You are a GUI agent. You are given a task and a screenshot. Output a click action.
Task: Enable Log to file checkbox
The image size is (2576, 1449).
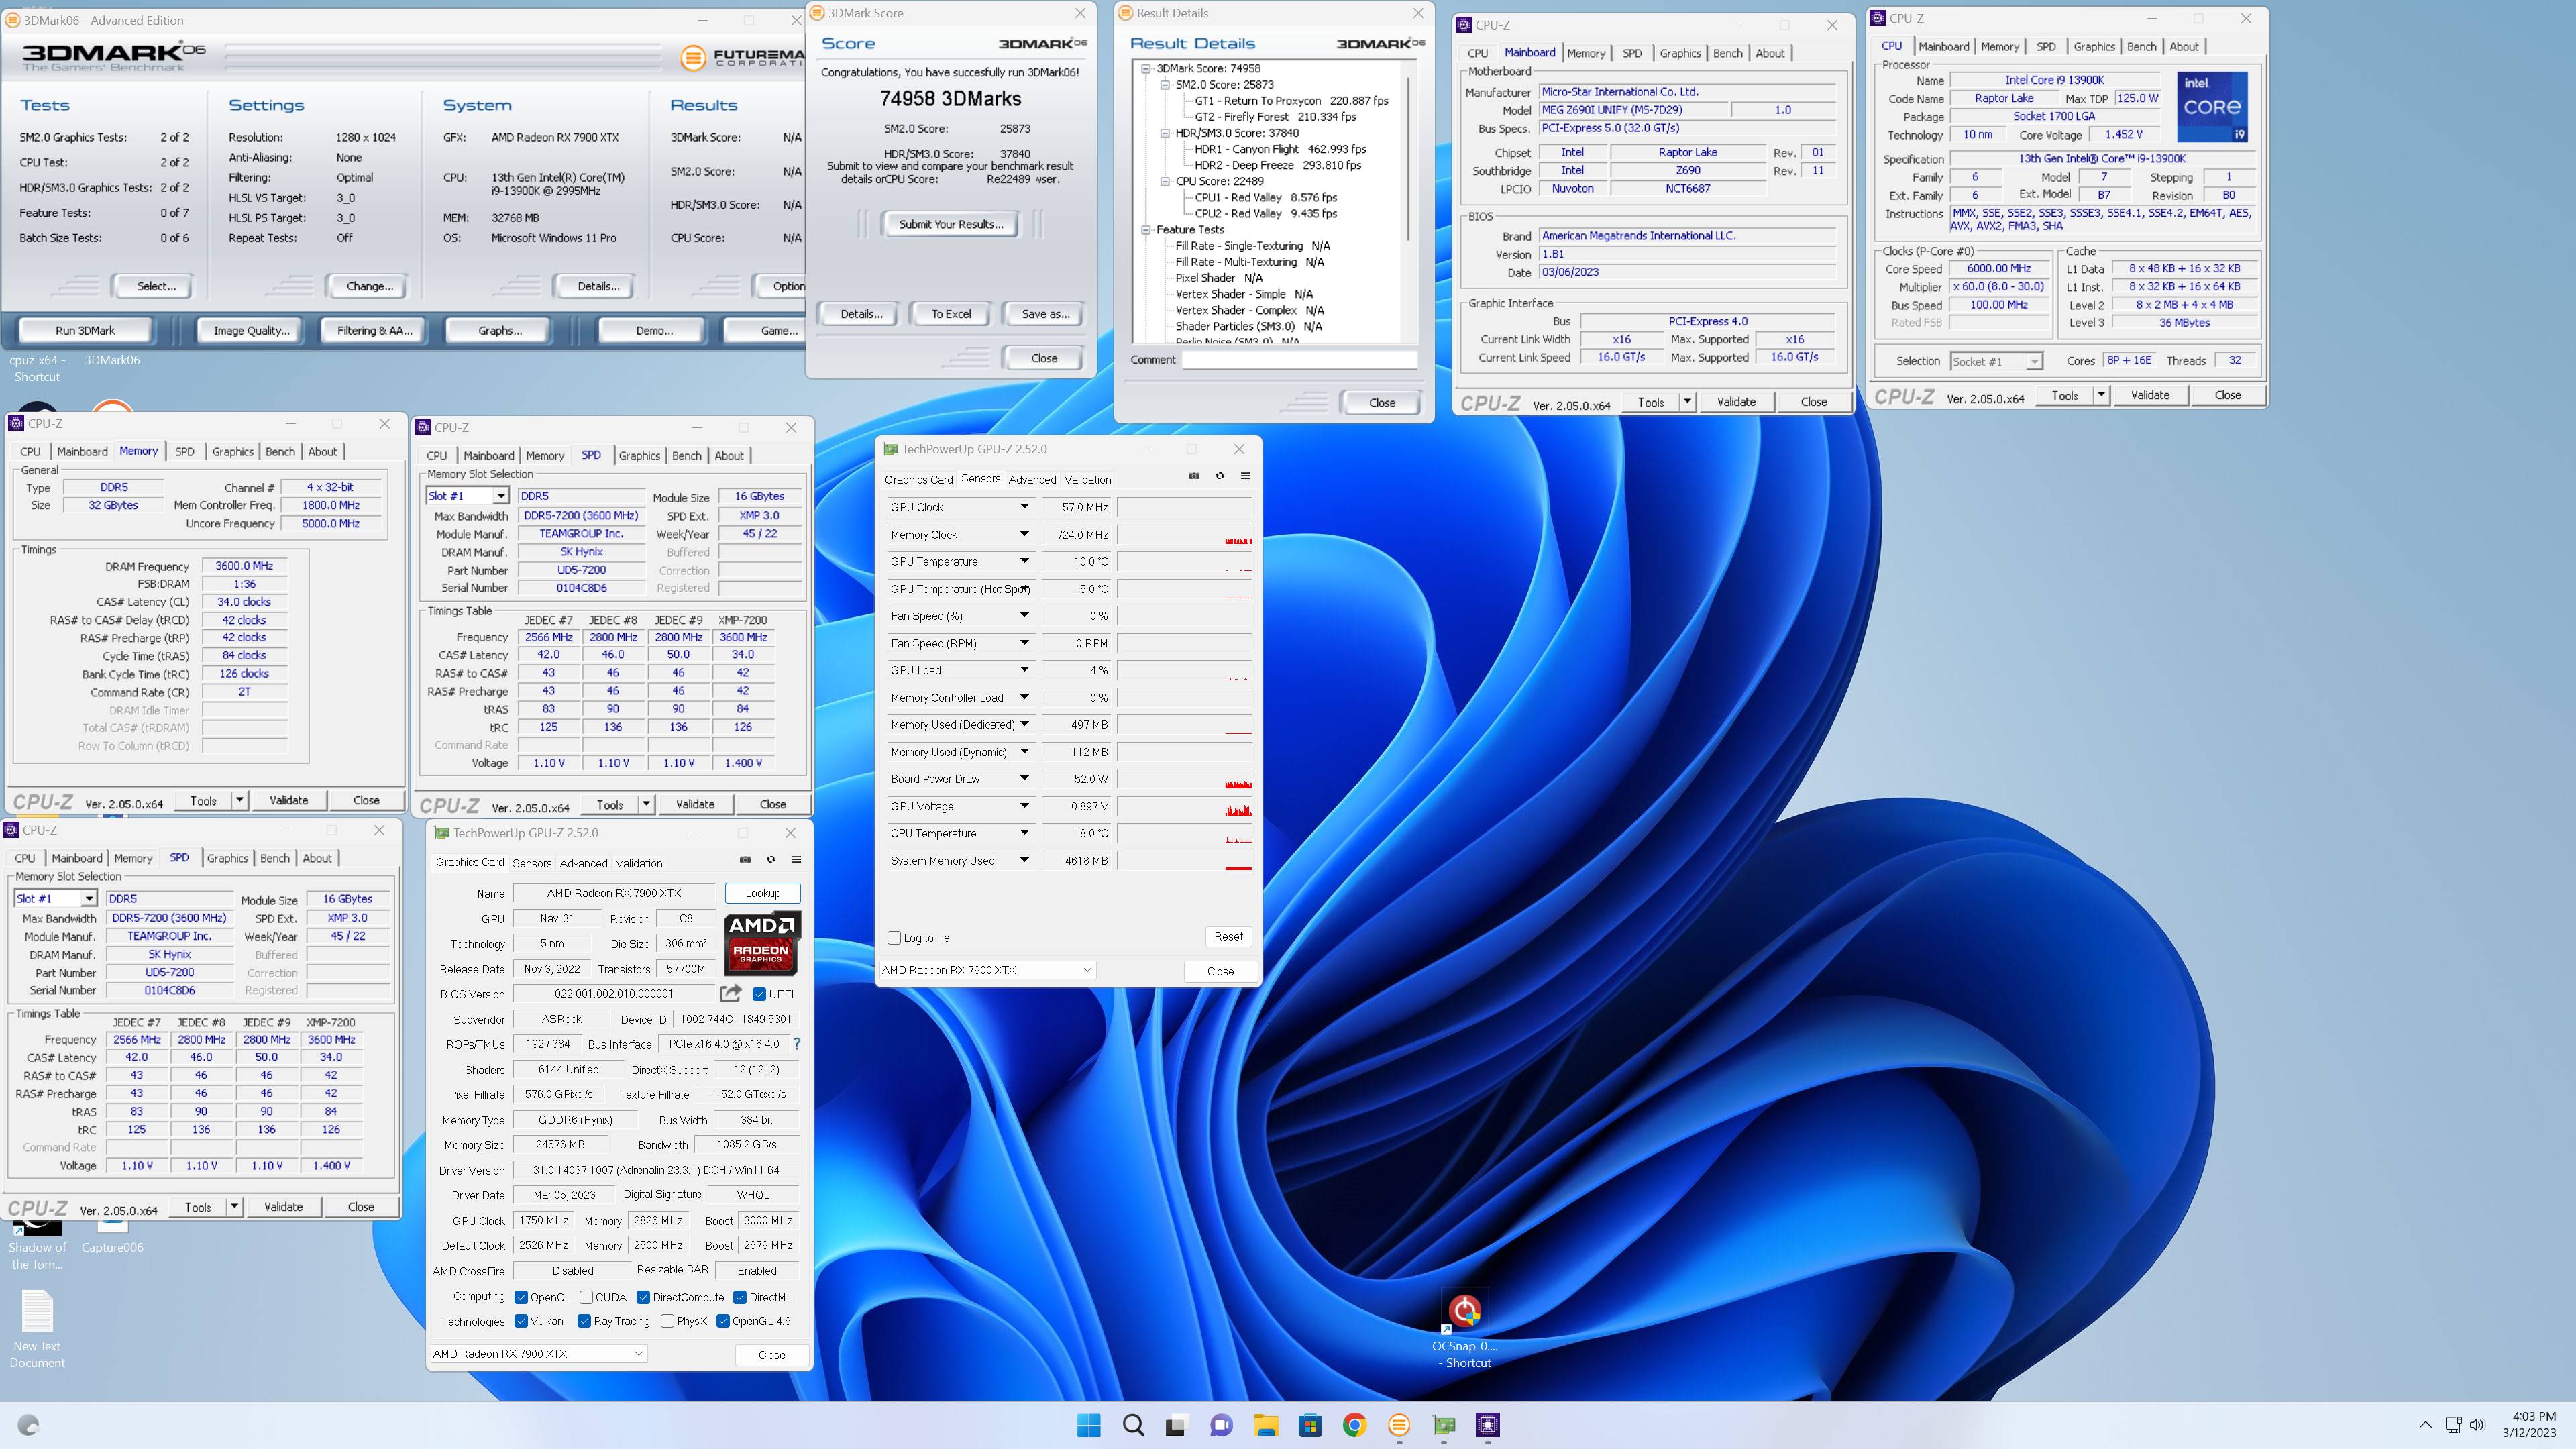(x=894, y=938)
